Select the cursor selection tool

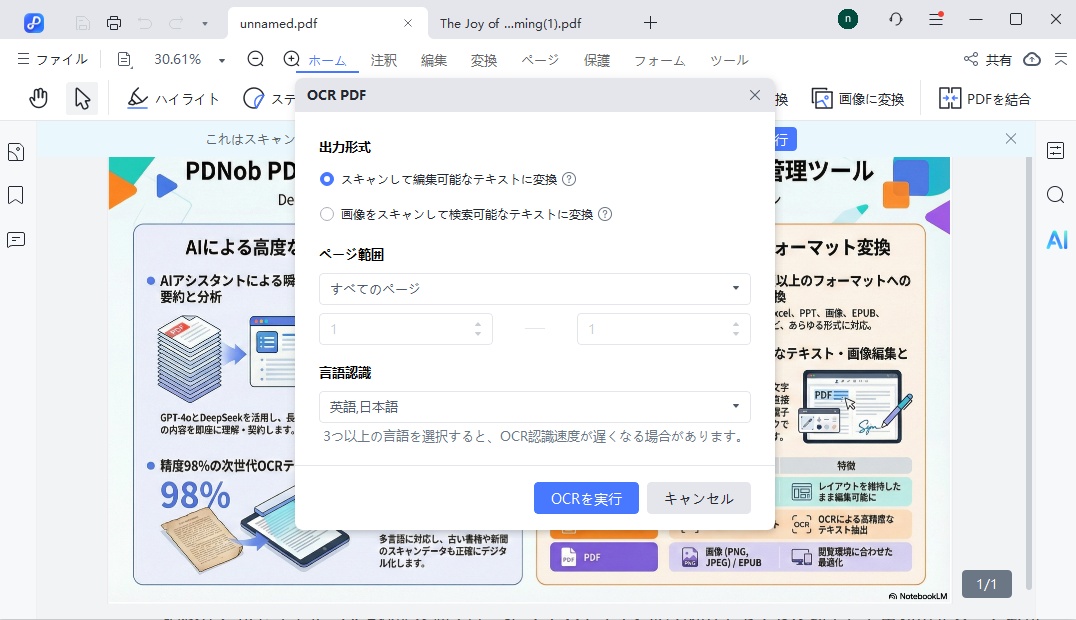tap(82, 97)
